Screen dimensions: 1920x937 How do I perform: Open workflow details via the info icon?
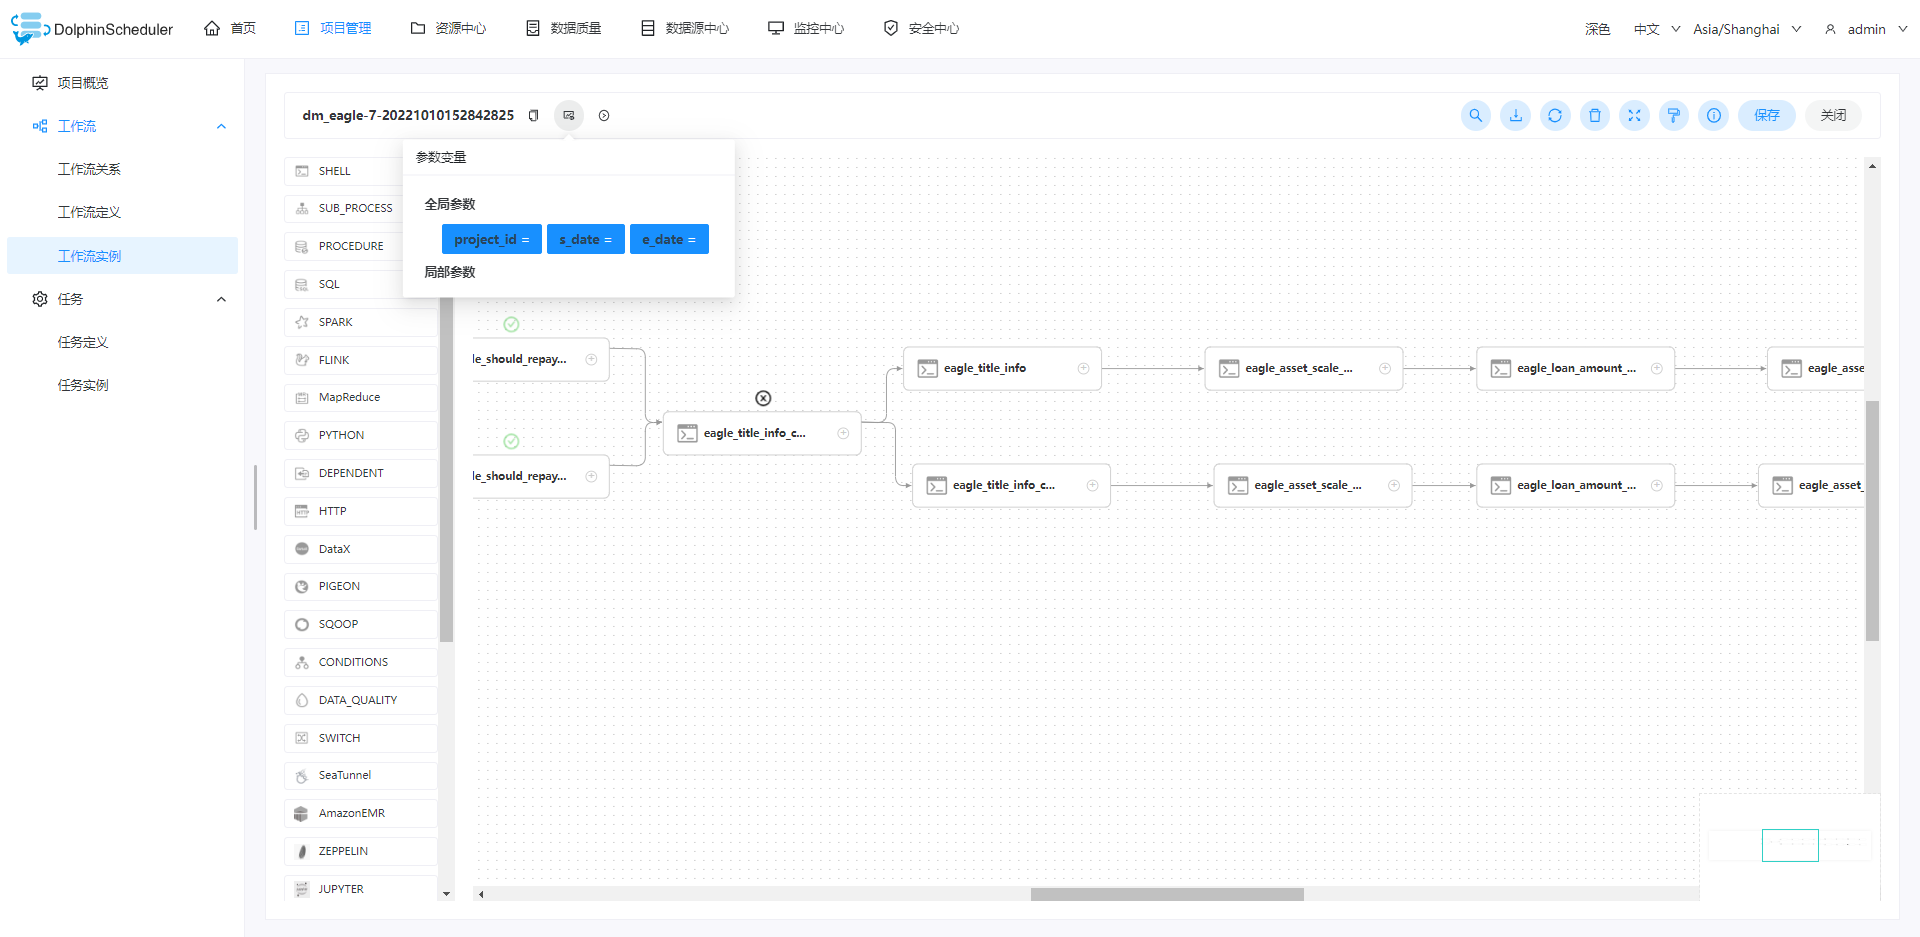pyautogui.click(x=1714, y=115)
